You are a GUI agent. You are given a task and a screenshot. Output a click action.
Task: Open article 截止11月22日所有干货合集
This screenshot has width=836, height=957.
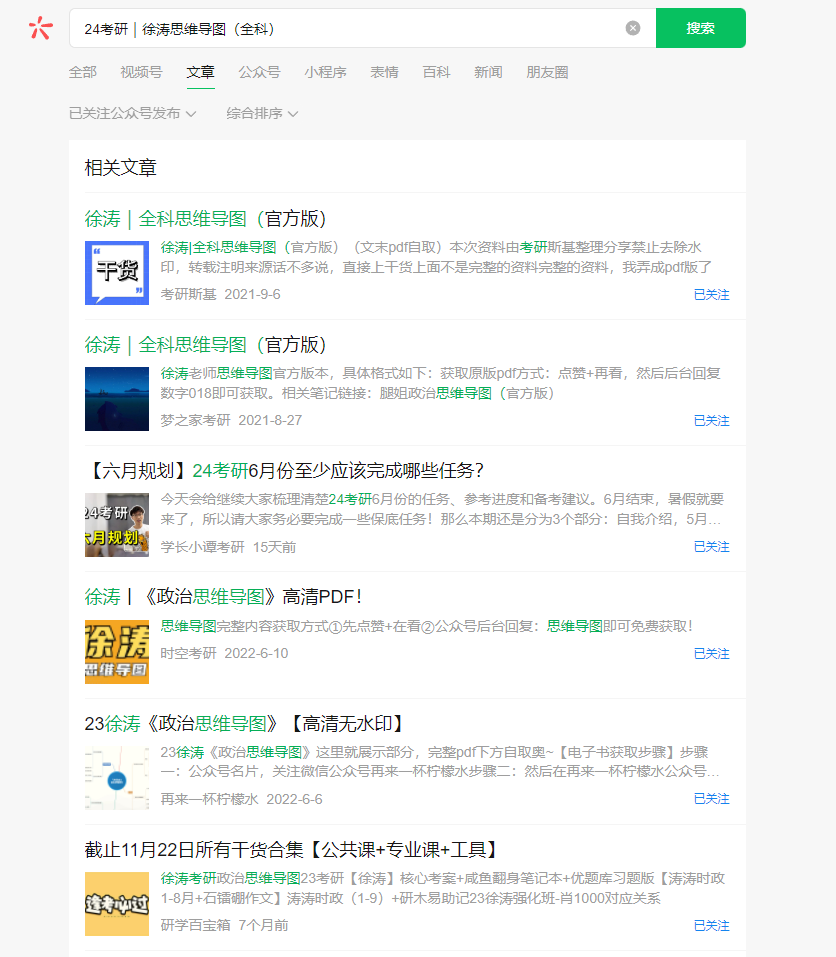pyautogui.click(x=293, y=849)
